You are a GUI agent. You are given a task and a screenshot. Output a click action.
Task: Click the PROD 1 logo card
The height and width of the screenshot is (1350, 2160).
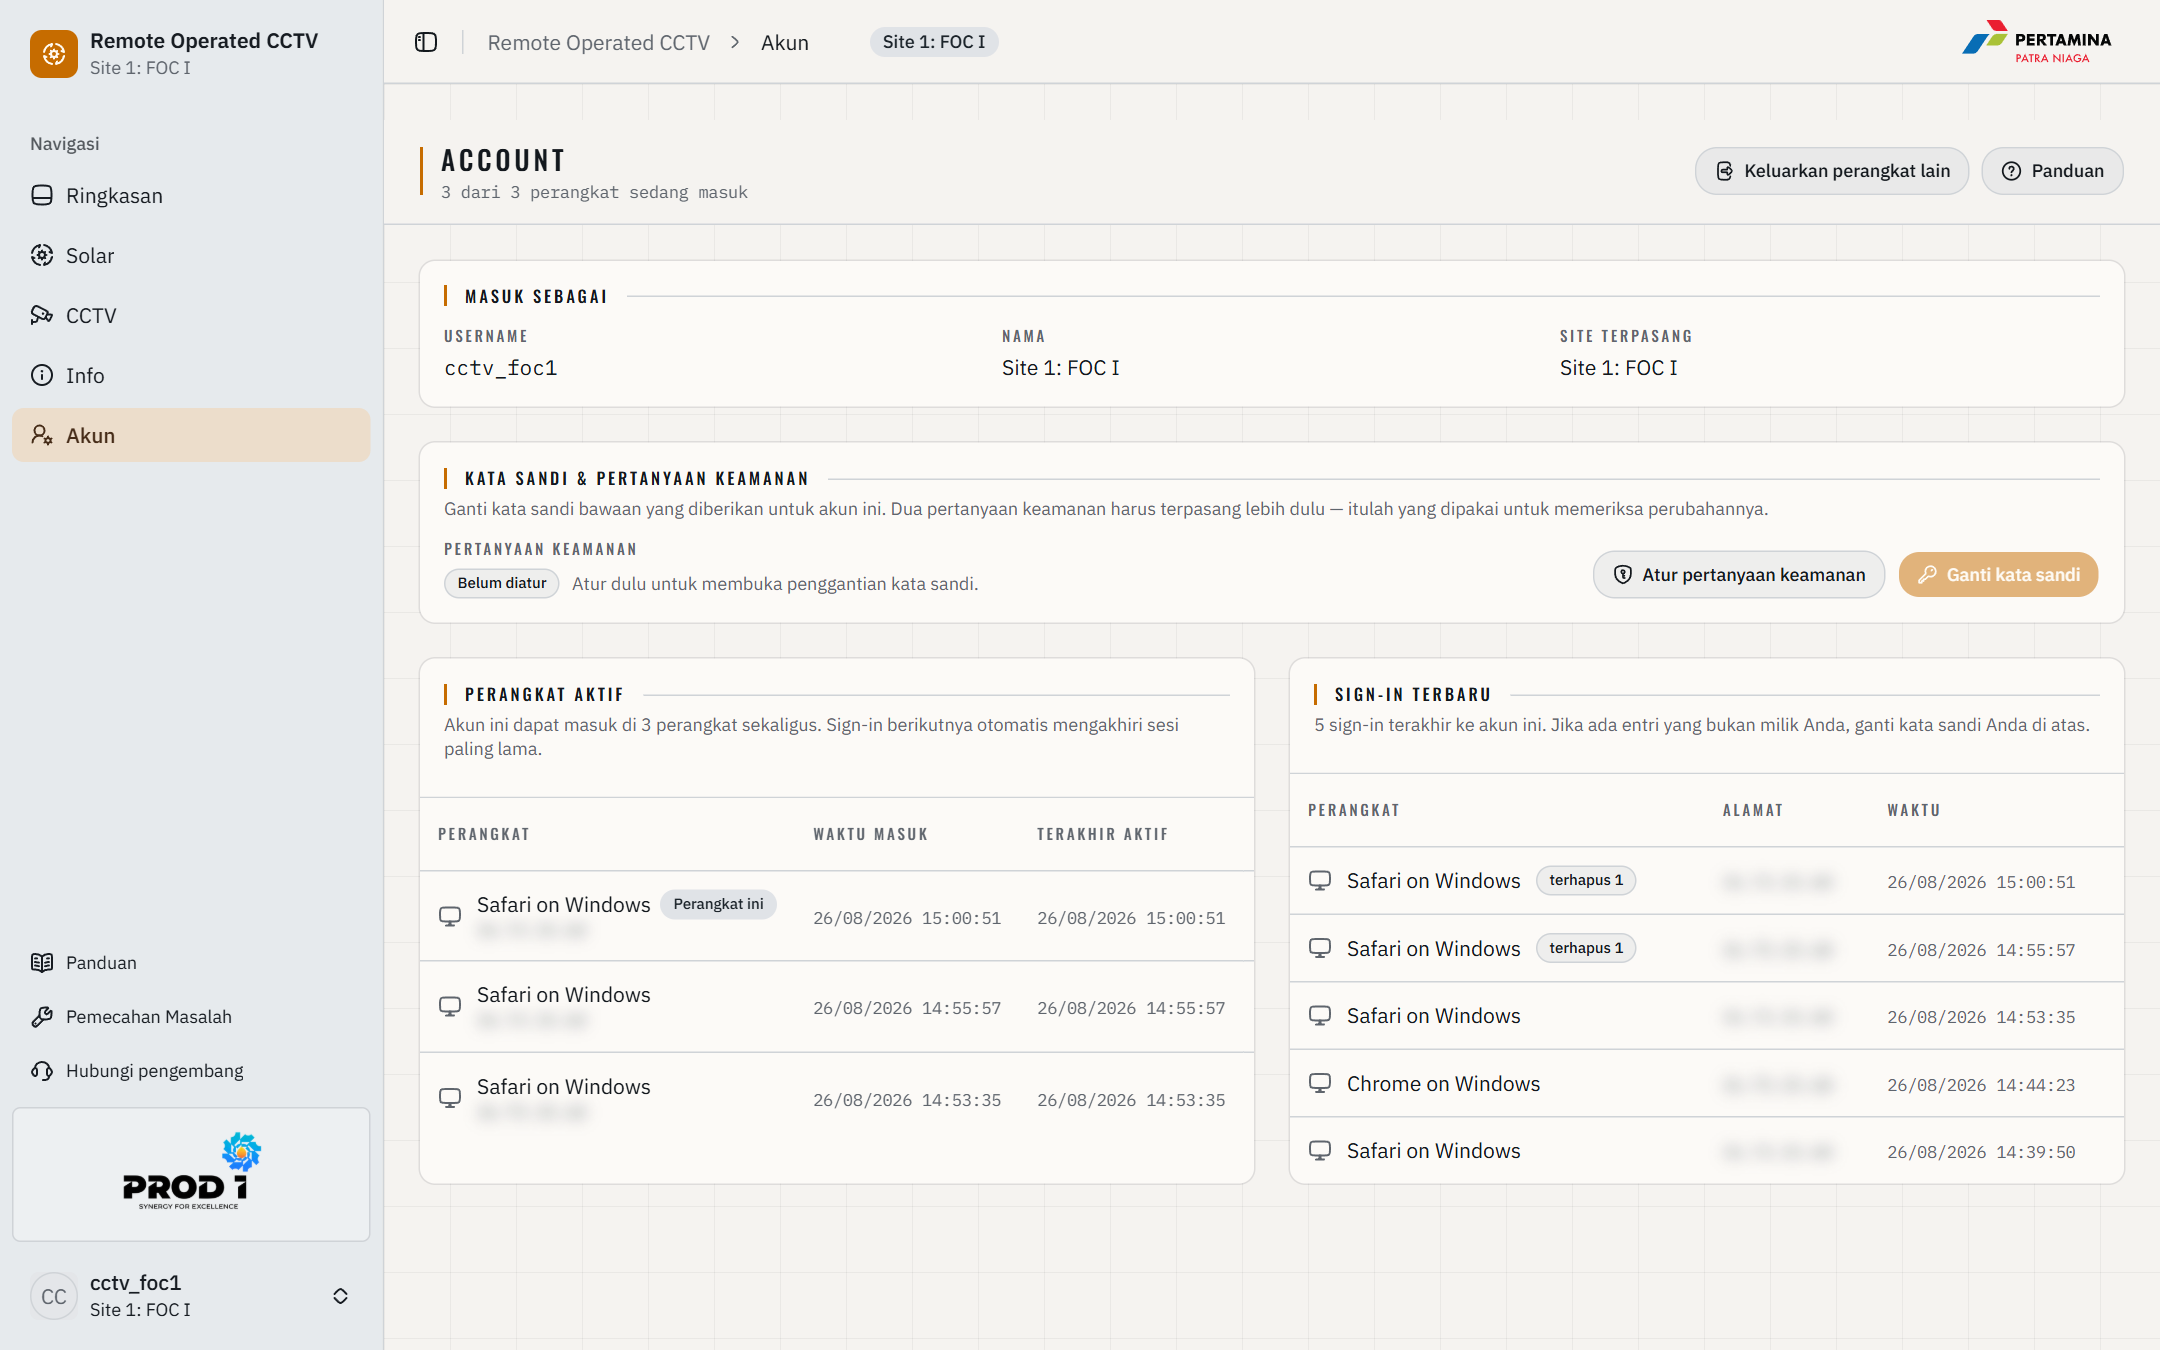(x=191, y=1174)
